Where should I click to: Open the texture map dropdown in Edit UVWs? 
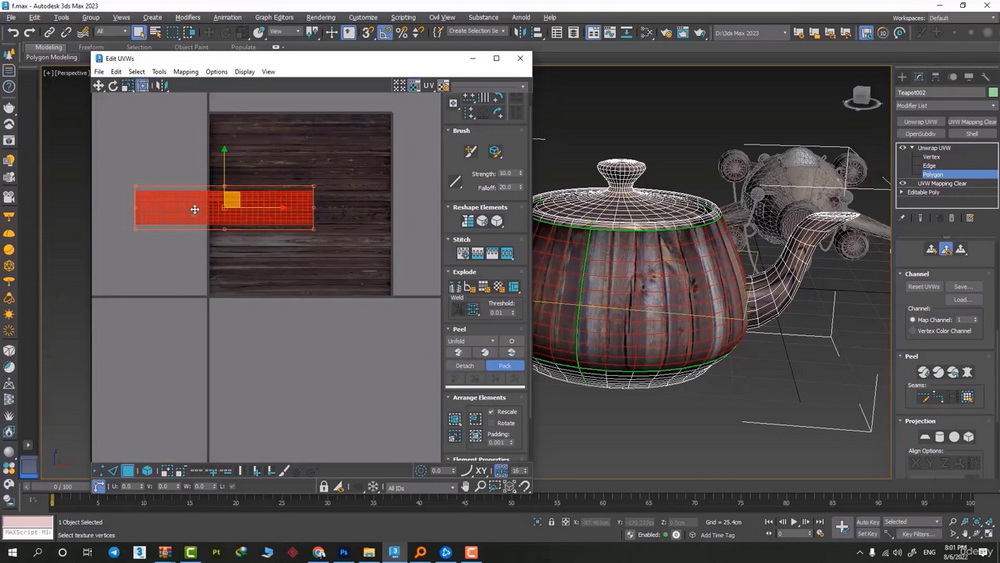[490, 86]
